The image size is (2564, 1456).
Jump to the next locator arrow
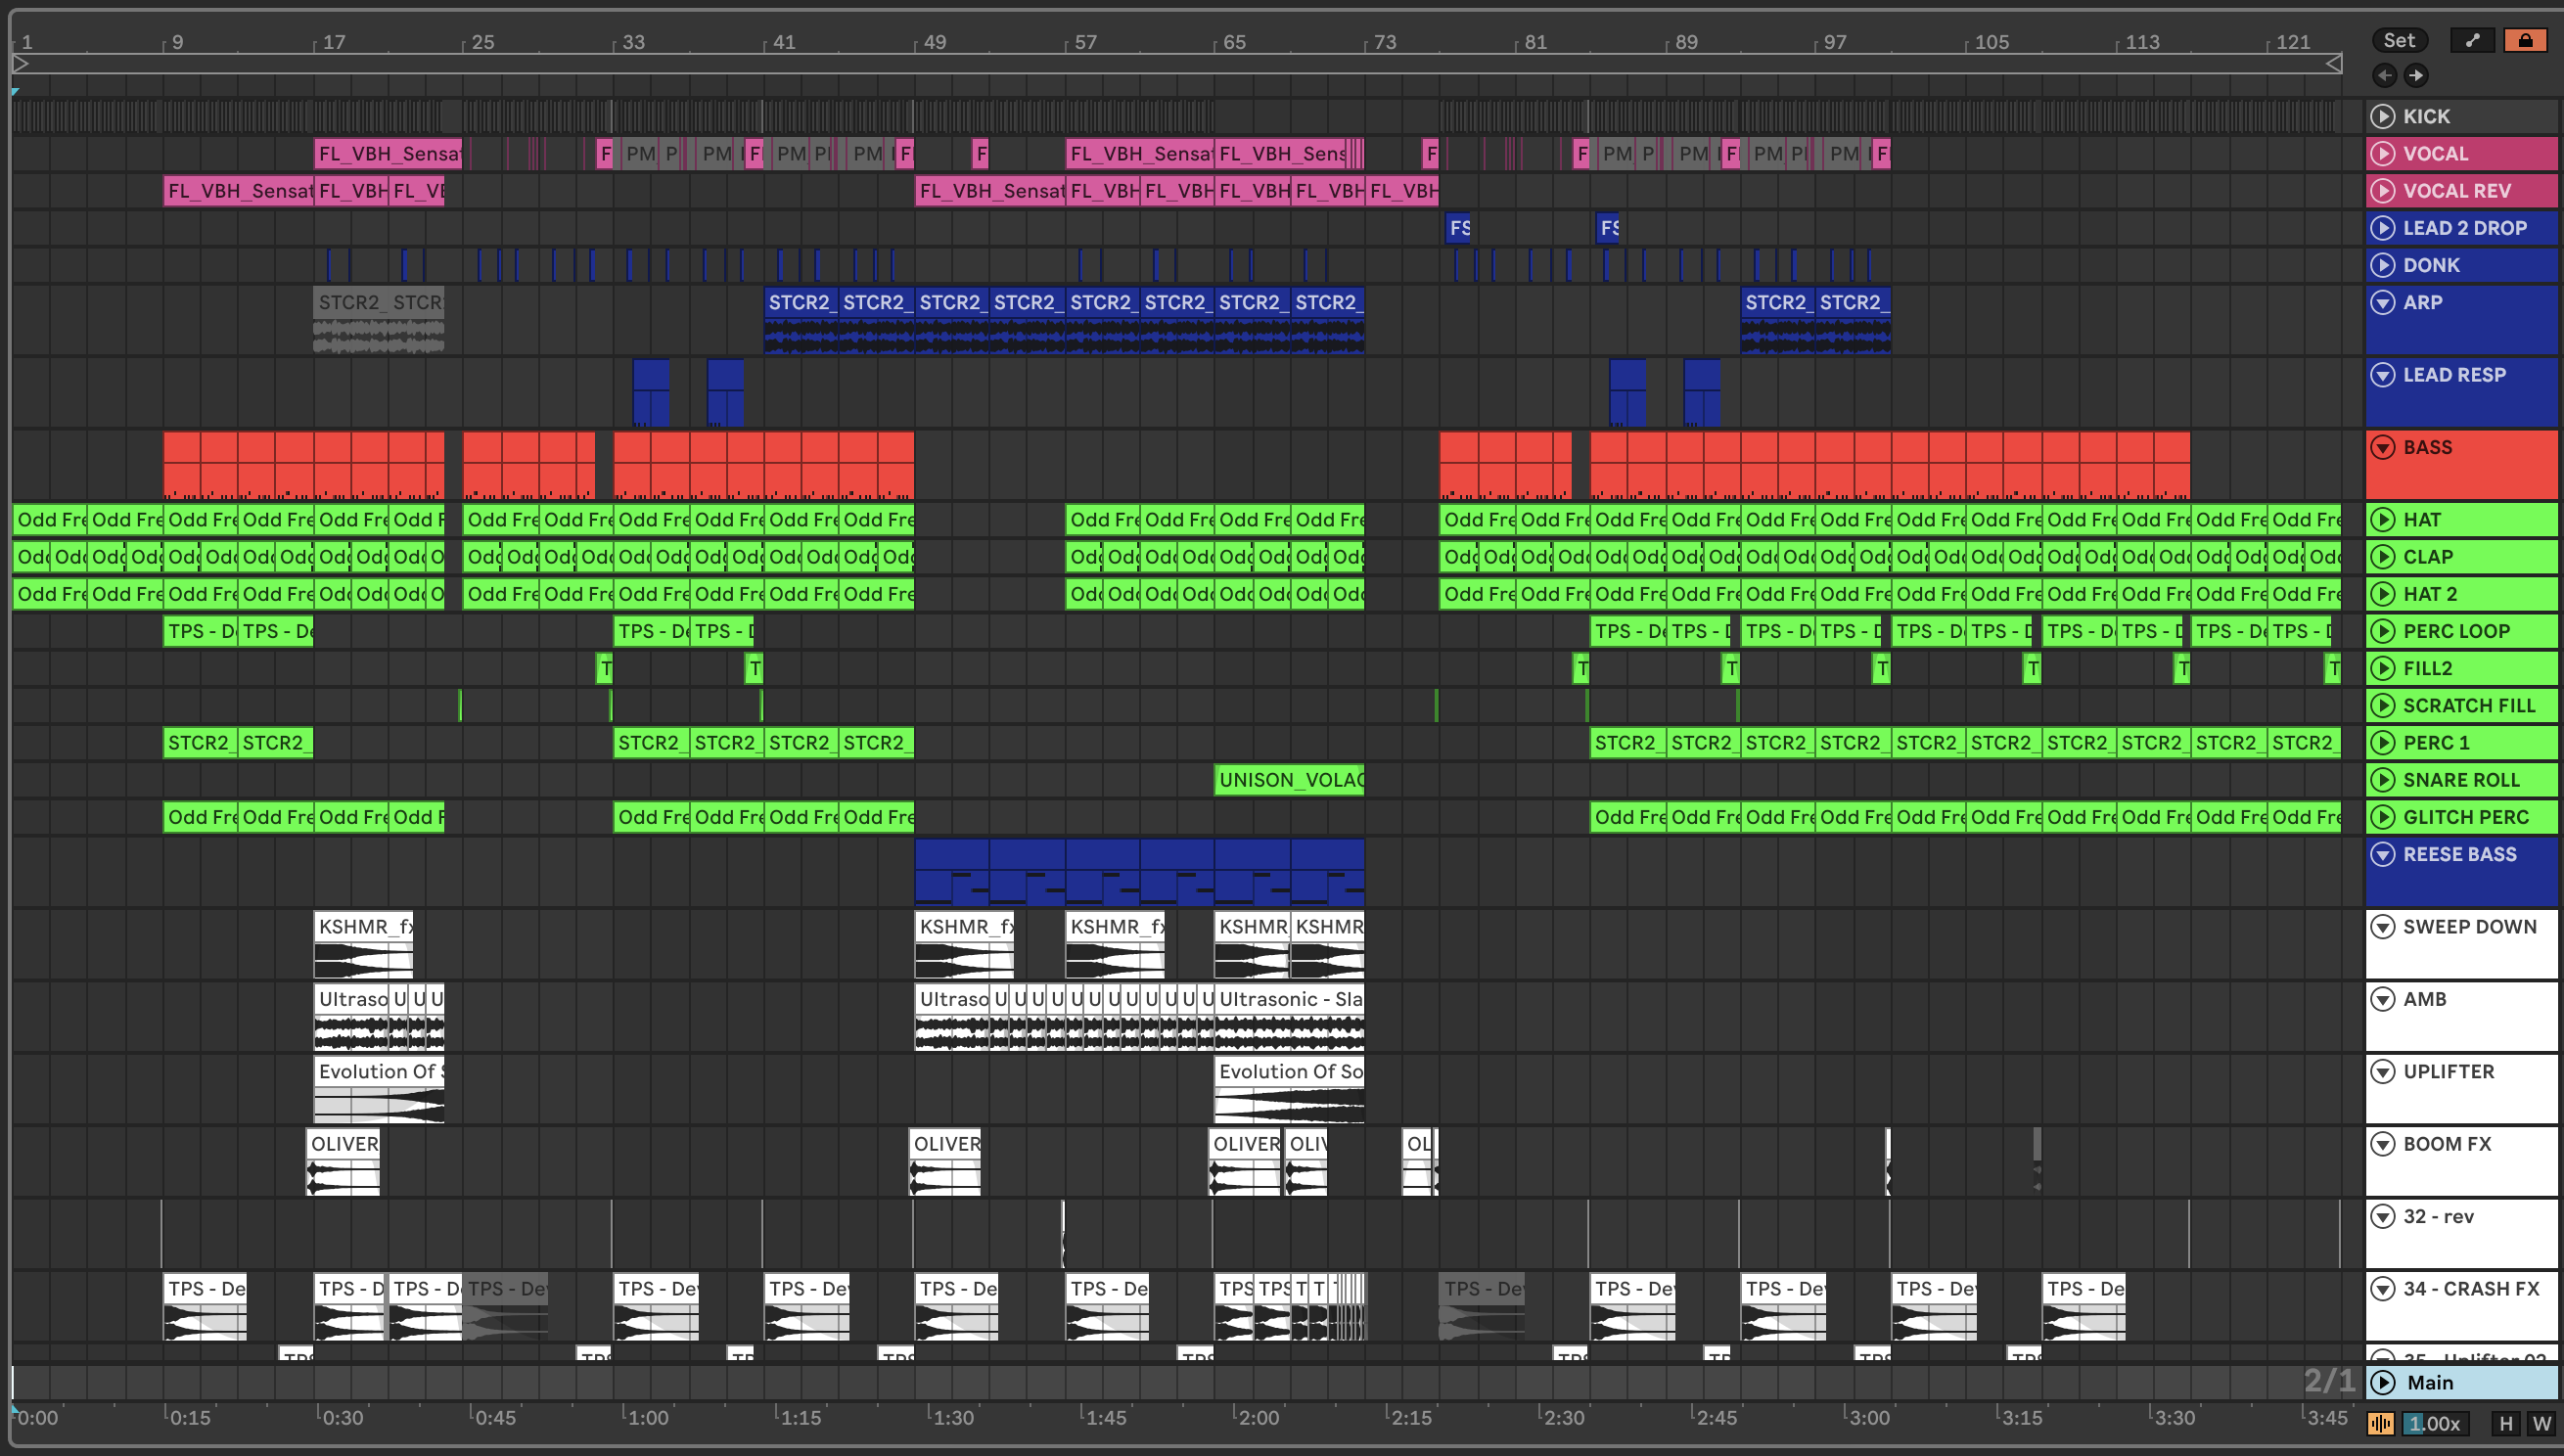tap(2416, 75)
